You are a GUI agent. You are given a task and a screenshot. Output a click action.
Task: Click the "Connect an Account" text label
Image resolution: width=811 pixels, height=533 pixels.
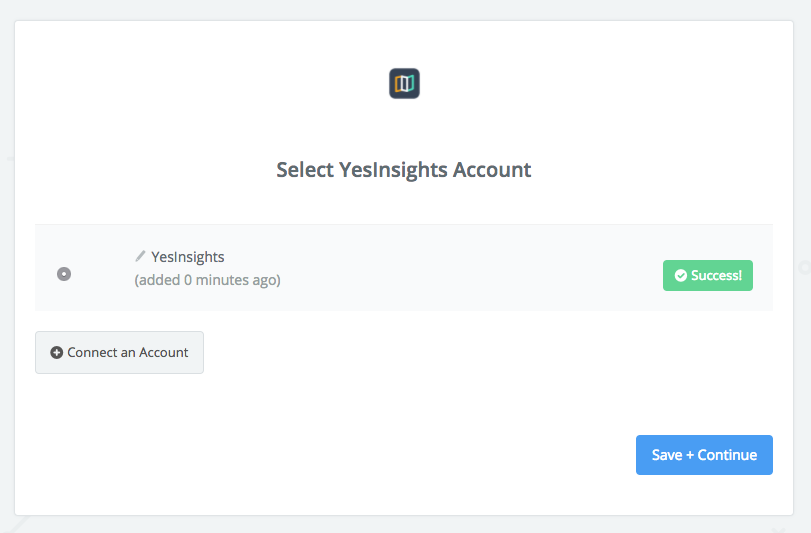128,353
